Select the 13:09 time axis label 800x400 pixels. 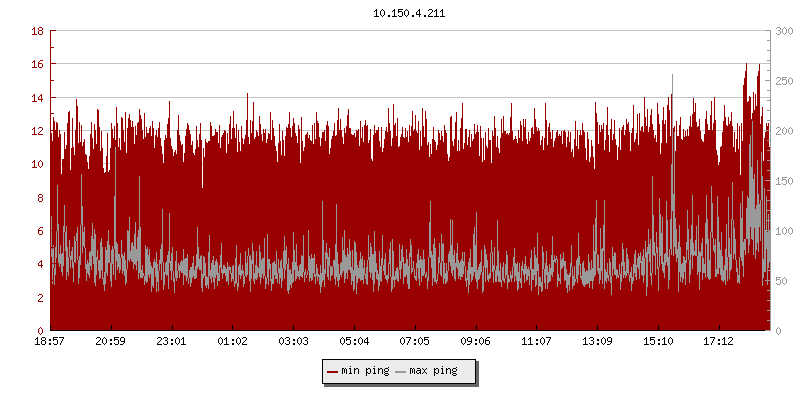(x=597, y=342)
